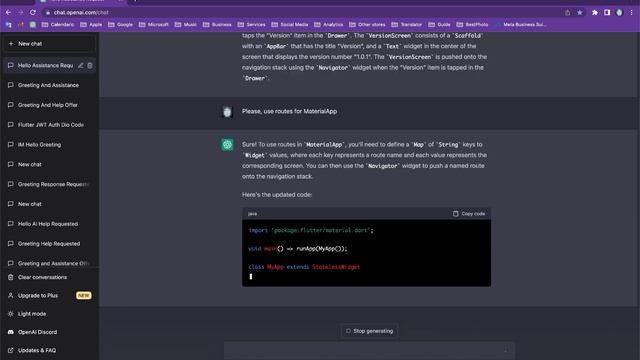
Task: Click the user avatar beside the routes request
Action: tap(227, 111)
